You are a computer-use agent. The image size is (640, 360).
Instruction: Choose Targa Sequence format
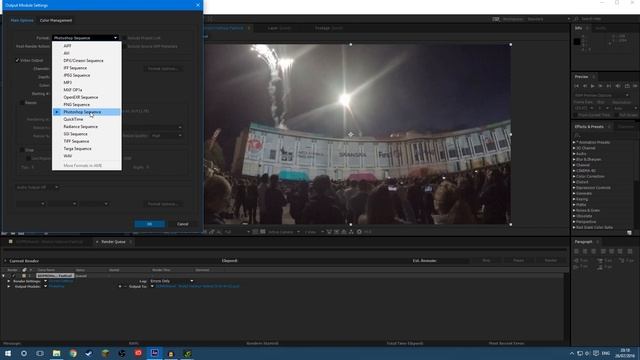pyautogui.click(x=87, y=149)
